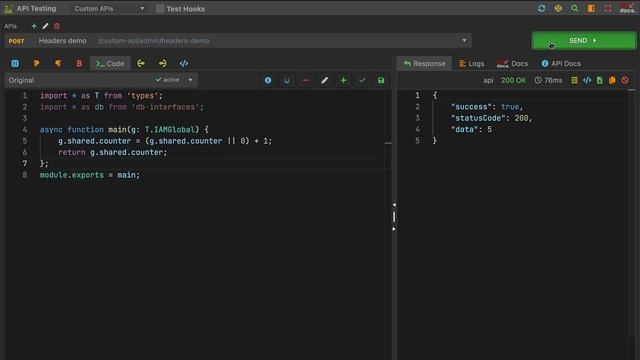Image resolution: width=640 pixels, height=360 pixels.
Task: Open the yellow right-arrow hook tab
Action: pyautogui.click(x=162, y=63)
